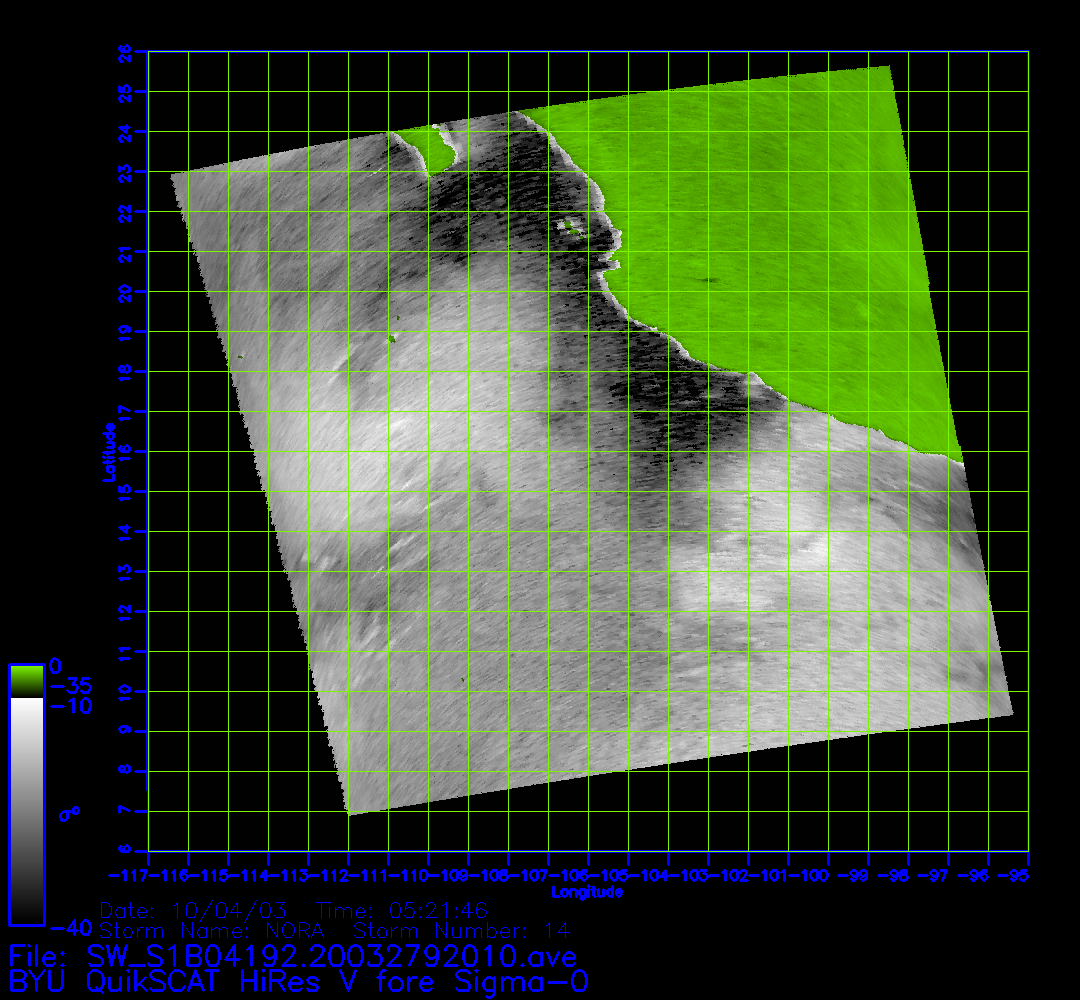Click the green land swatch on the colorbar
Image resolution: width=1080 pixels, height=1000 pixels.
coord(26,681)
